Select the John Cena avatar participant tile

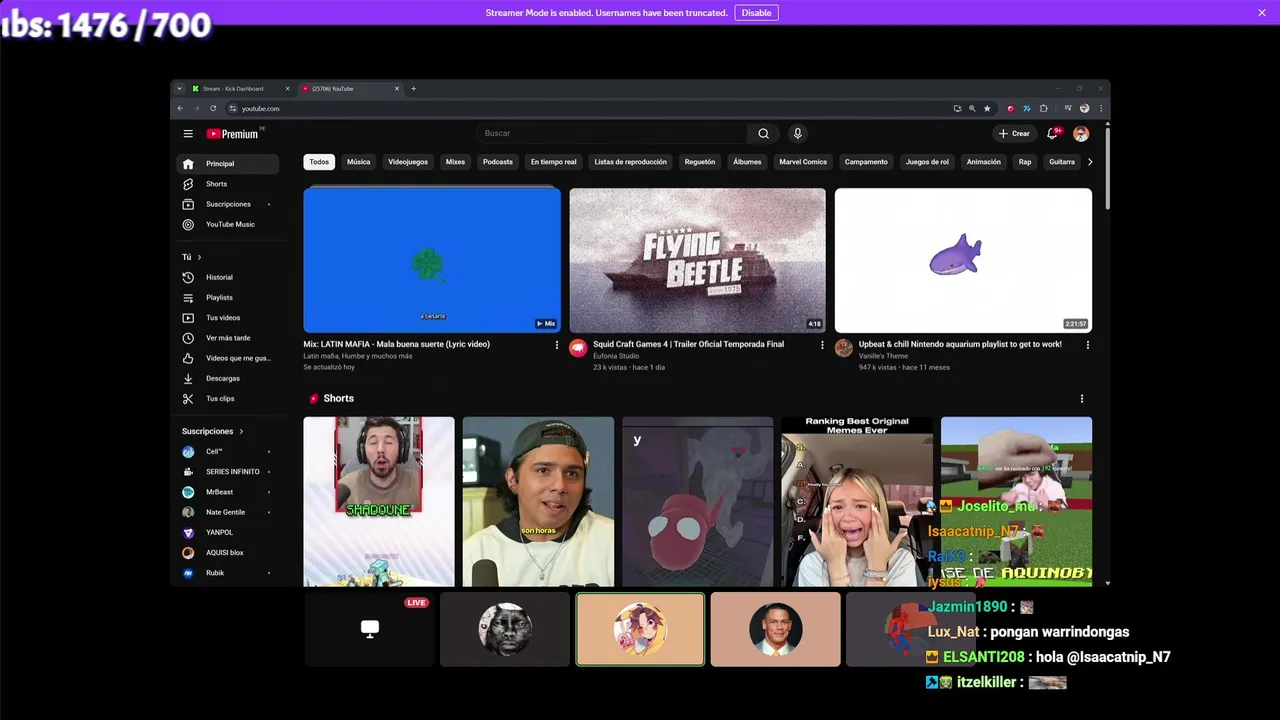(775, 629)
